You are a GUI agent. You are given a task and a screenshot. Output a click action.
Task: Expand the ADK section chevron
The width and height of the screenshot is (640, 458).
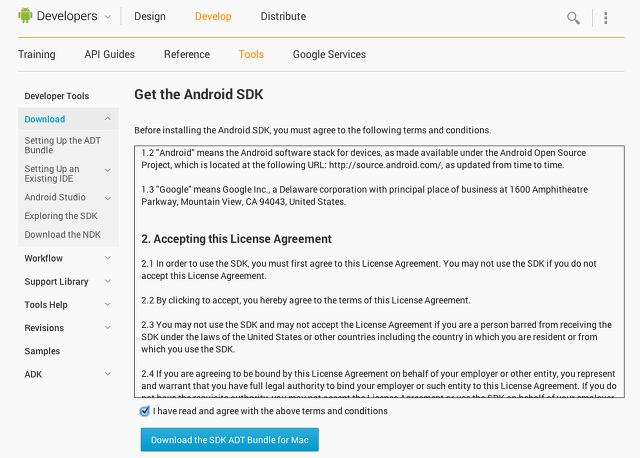pyautogui.click(x=108, y=374)
